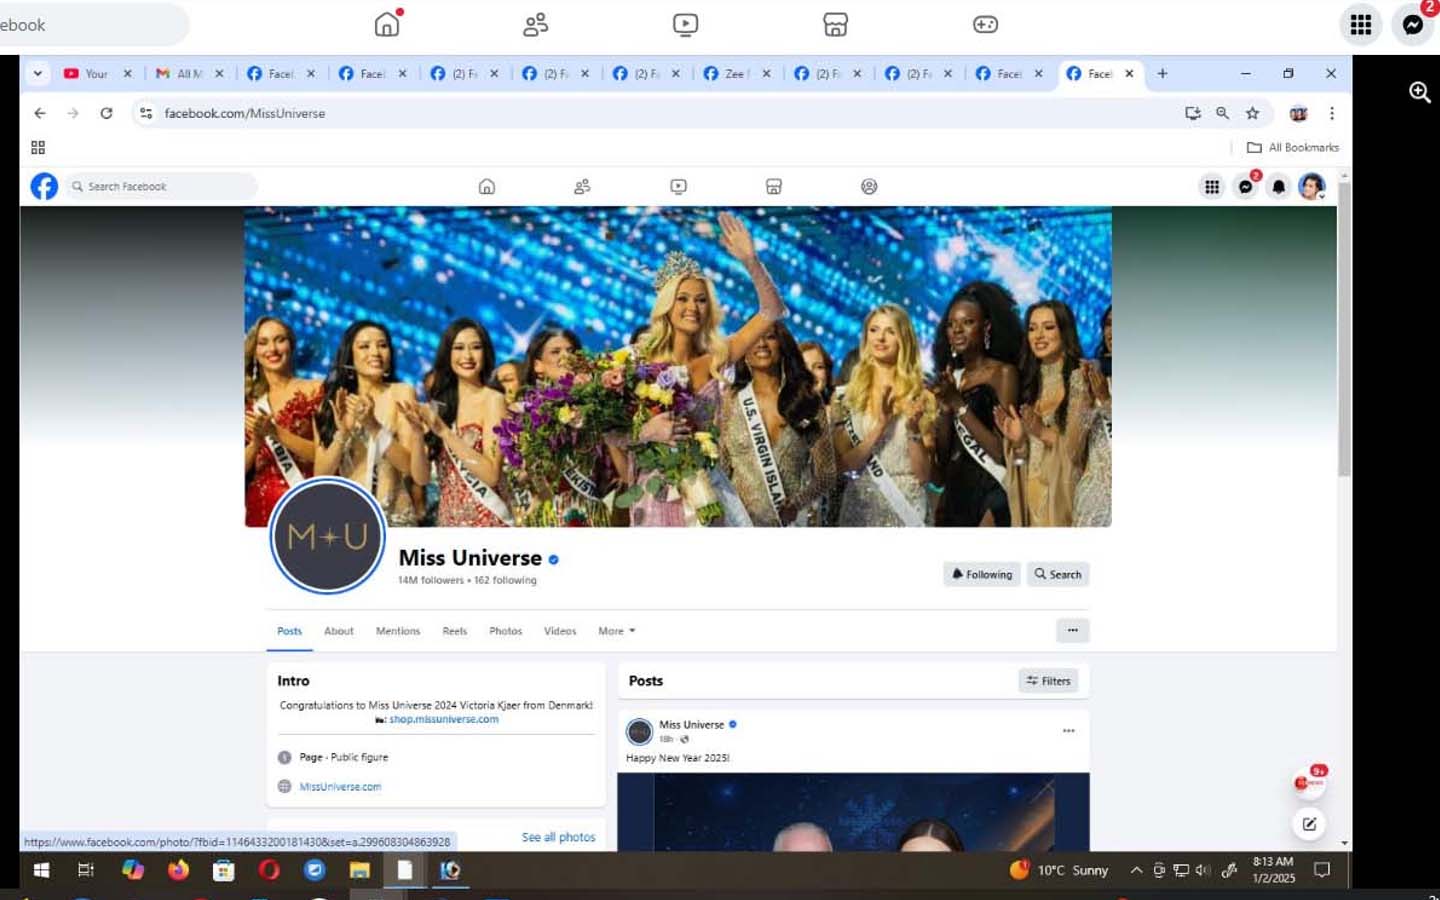Image resolution: width=1440 pixels, height=900 pixels.
Task: Open the inner Facebook Video icon
Action: coord(678,186)
